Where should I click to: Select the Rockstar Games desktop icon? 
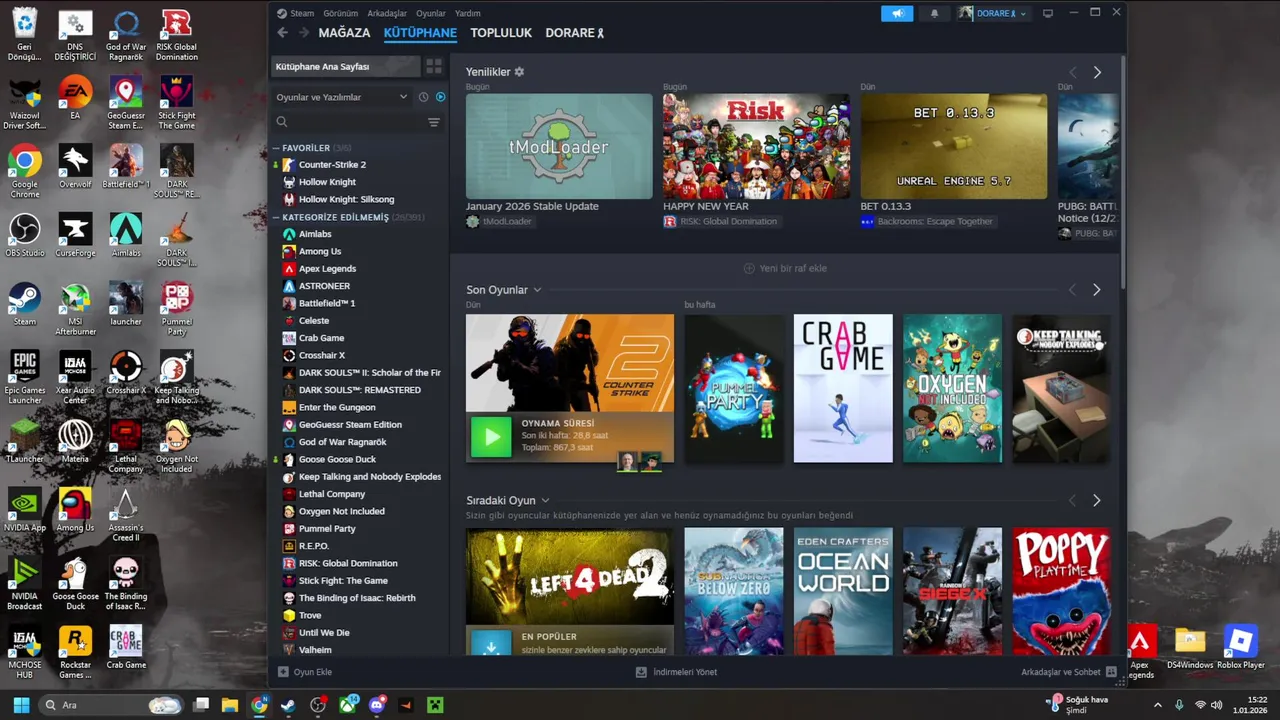[75, 653]
